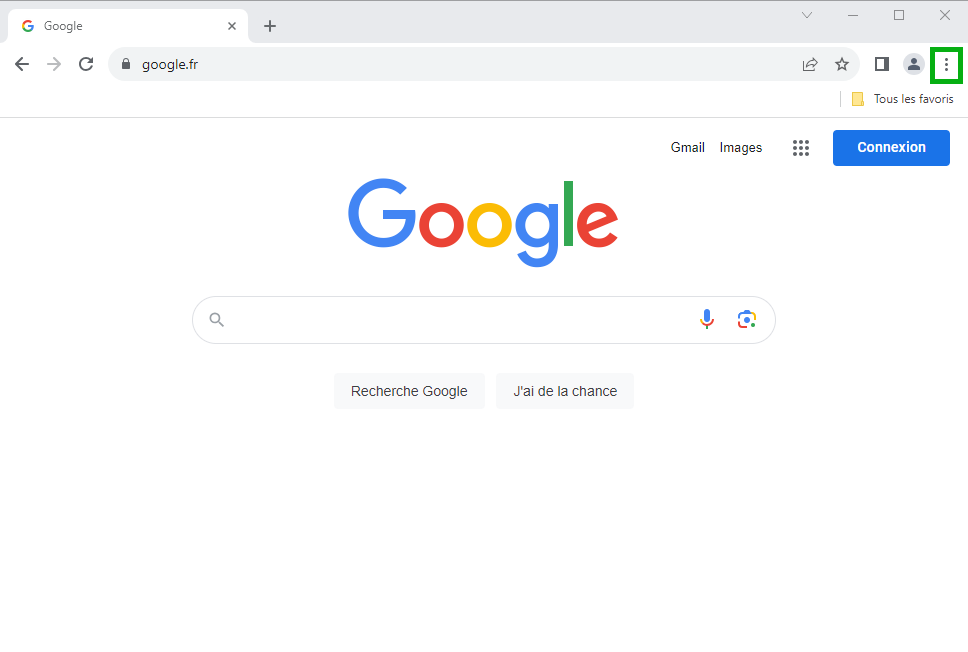
Task: Click the Recherche Google button
Action: [409, 391]
